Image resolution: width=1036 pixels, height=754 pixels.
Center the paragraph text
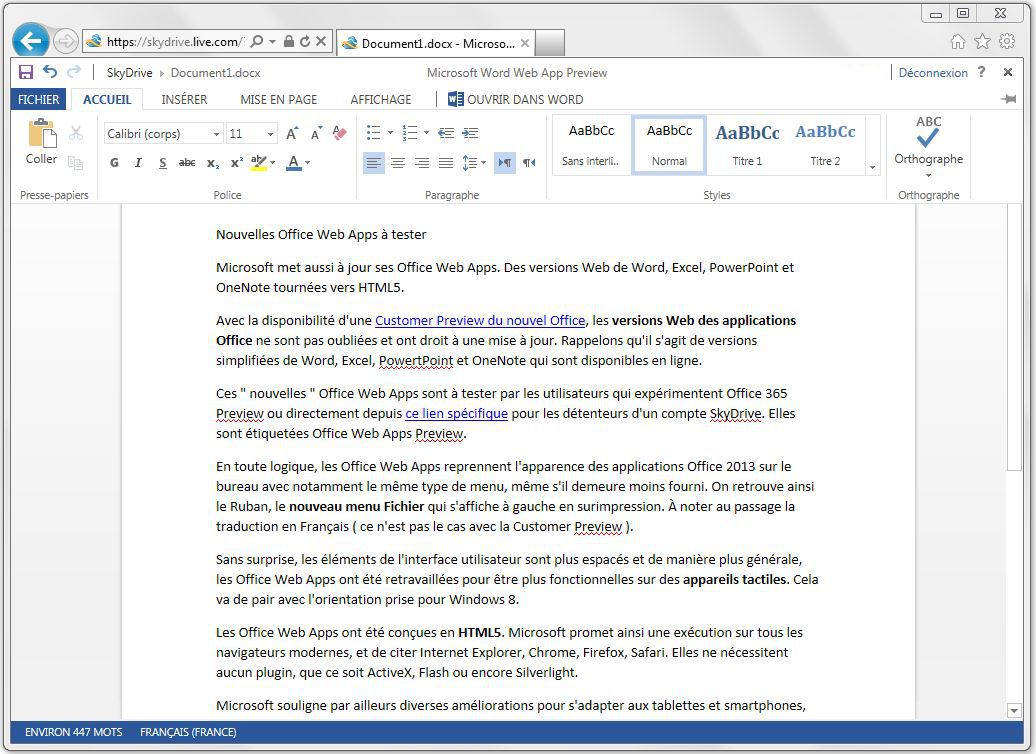click(398, 163)
